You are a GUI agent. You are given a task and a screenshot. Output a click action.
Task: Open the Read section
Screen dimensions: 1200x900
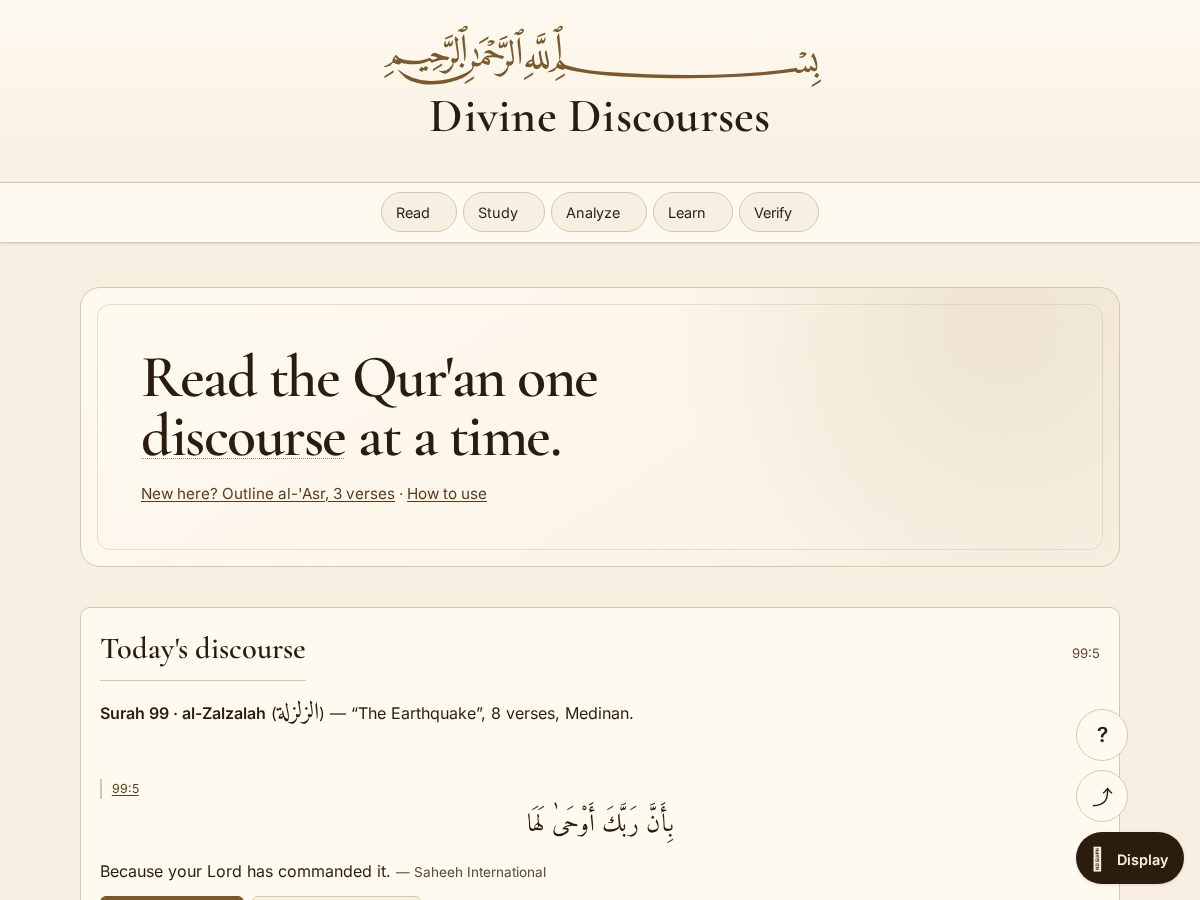click(418, 212)
